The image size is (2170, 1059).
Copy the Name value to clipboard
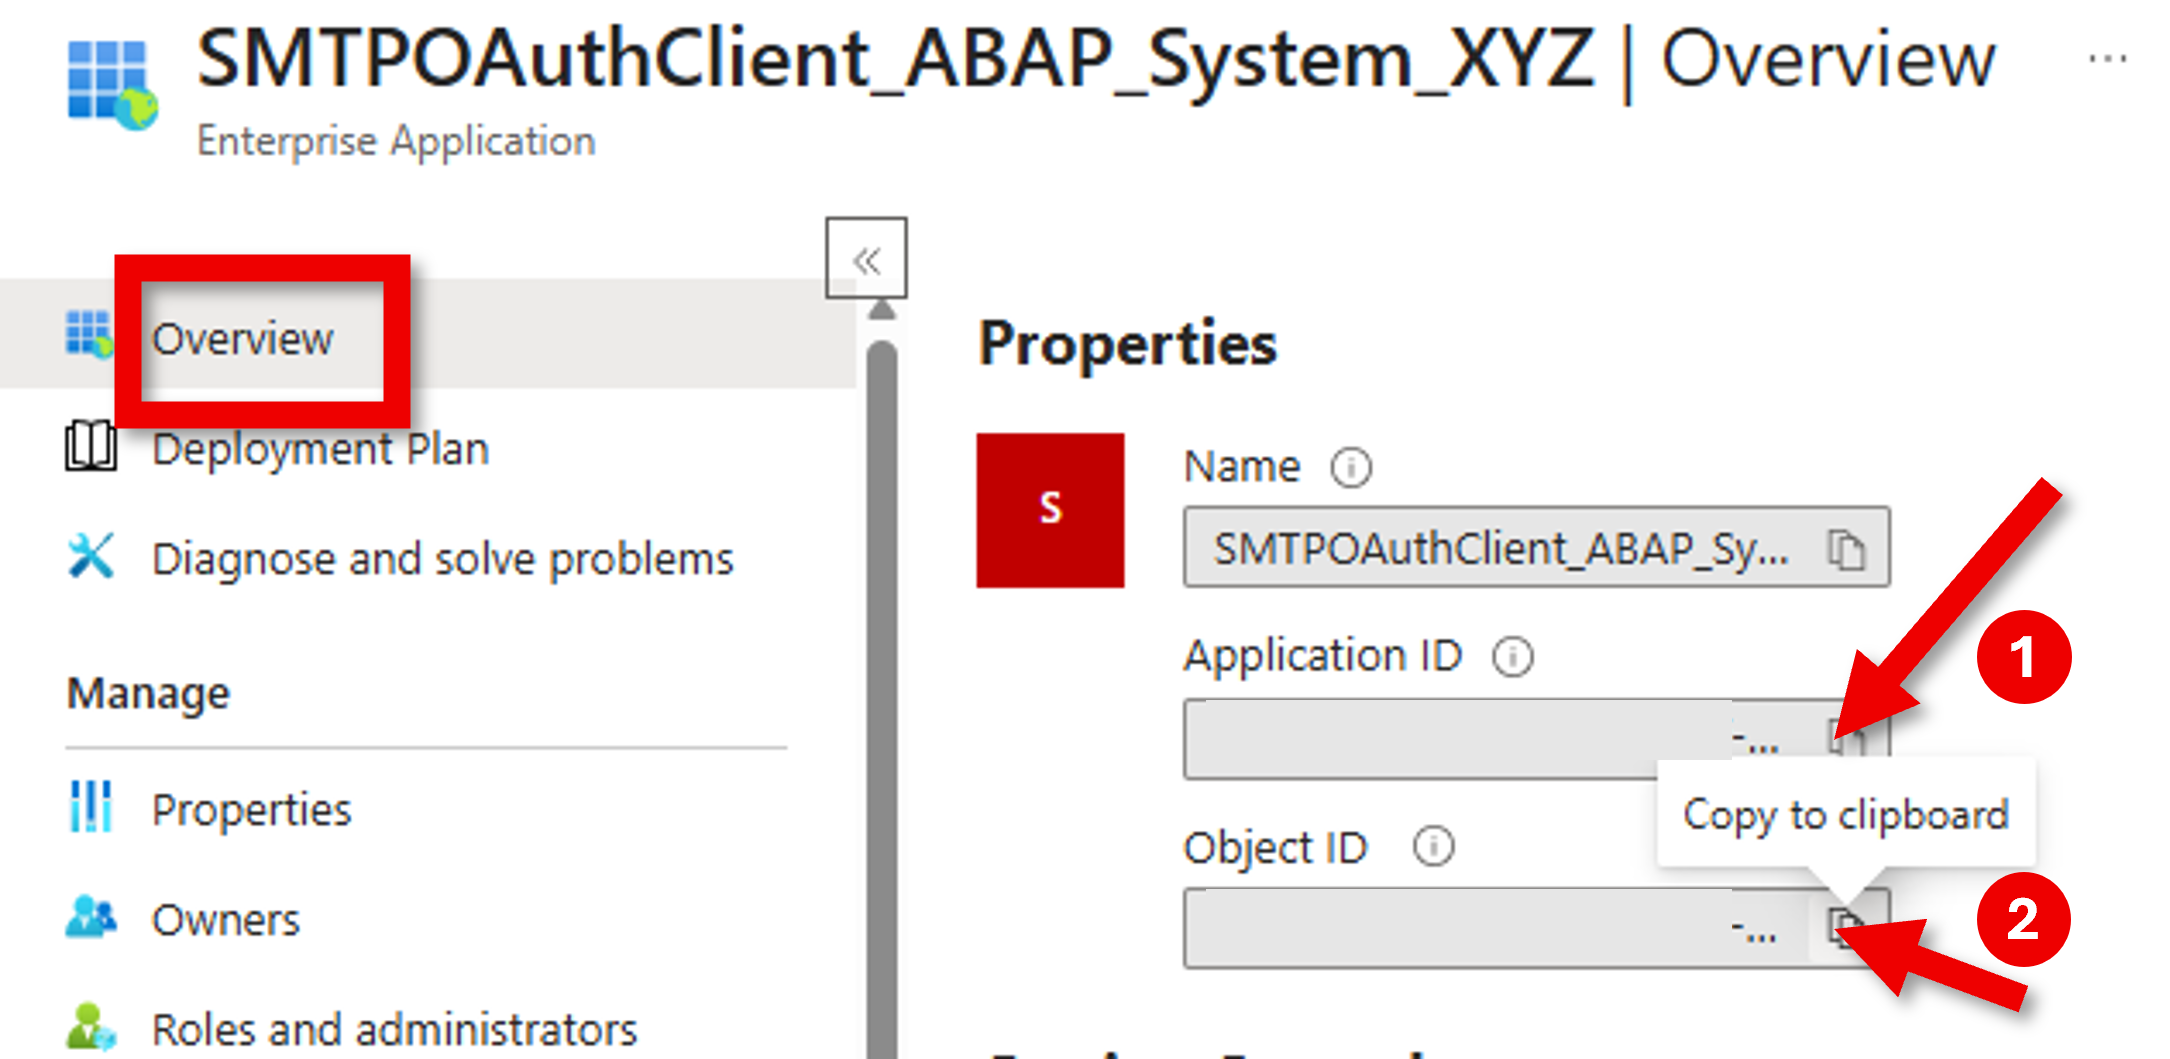1848,548
